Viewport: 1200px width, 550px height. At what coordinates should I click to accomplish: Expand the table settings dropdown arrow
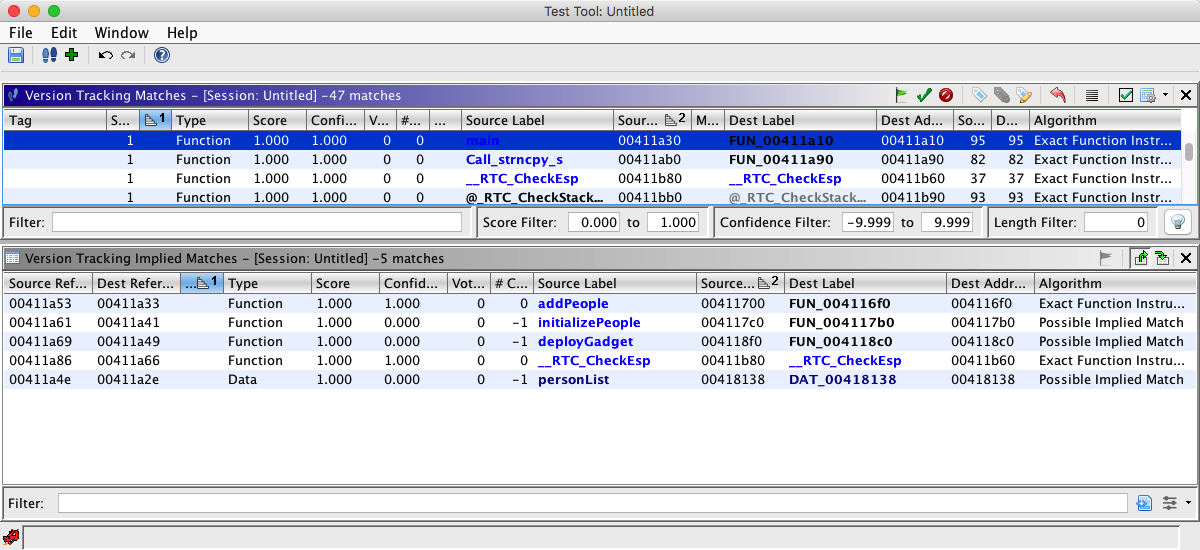pos(1166,95)
